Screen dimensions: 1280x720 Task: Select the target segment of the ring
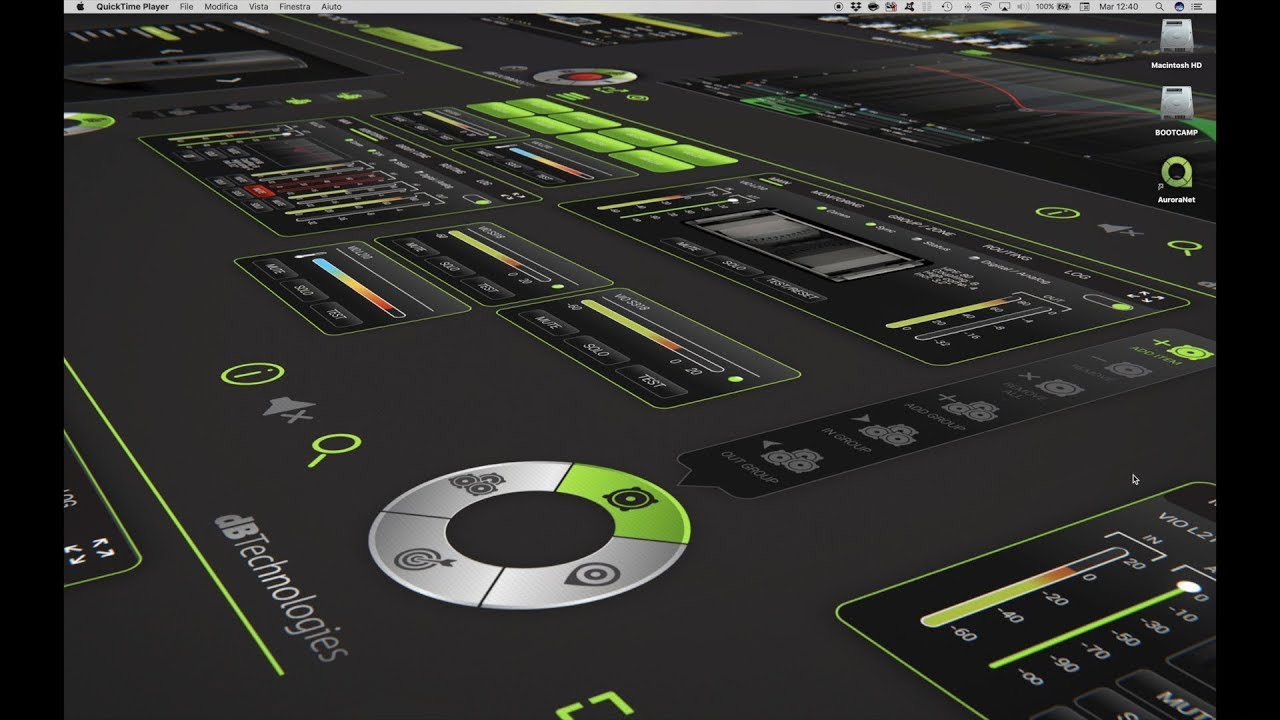click(x=424, y=559)
